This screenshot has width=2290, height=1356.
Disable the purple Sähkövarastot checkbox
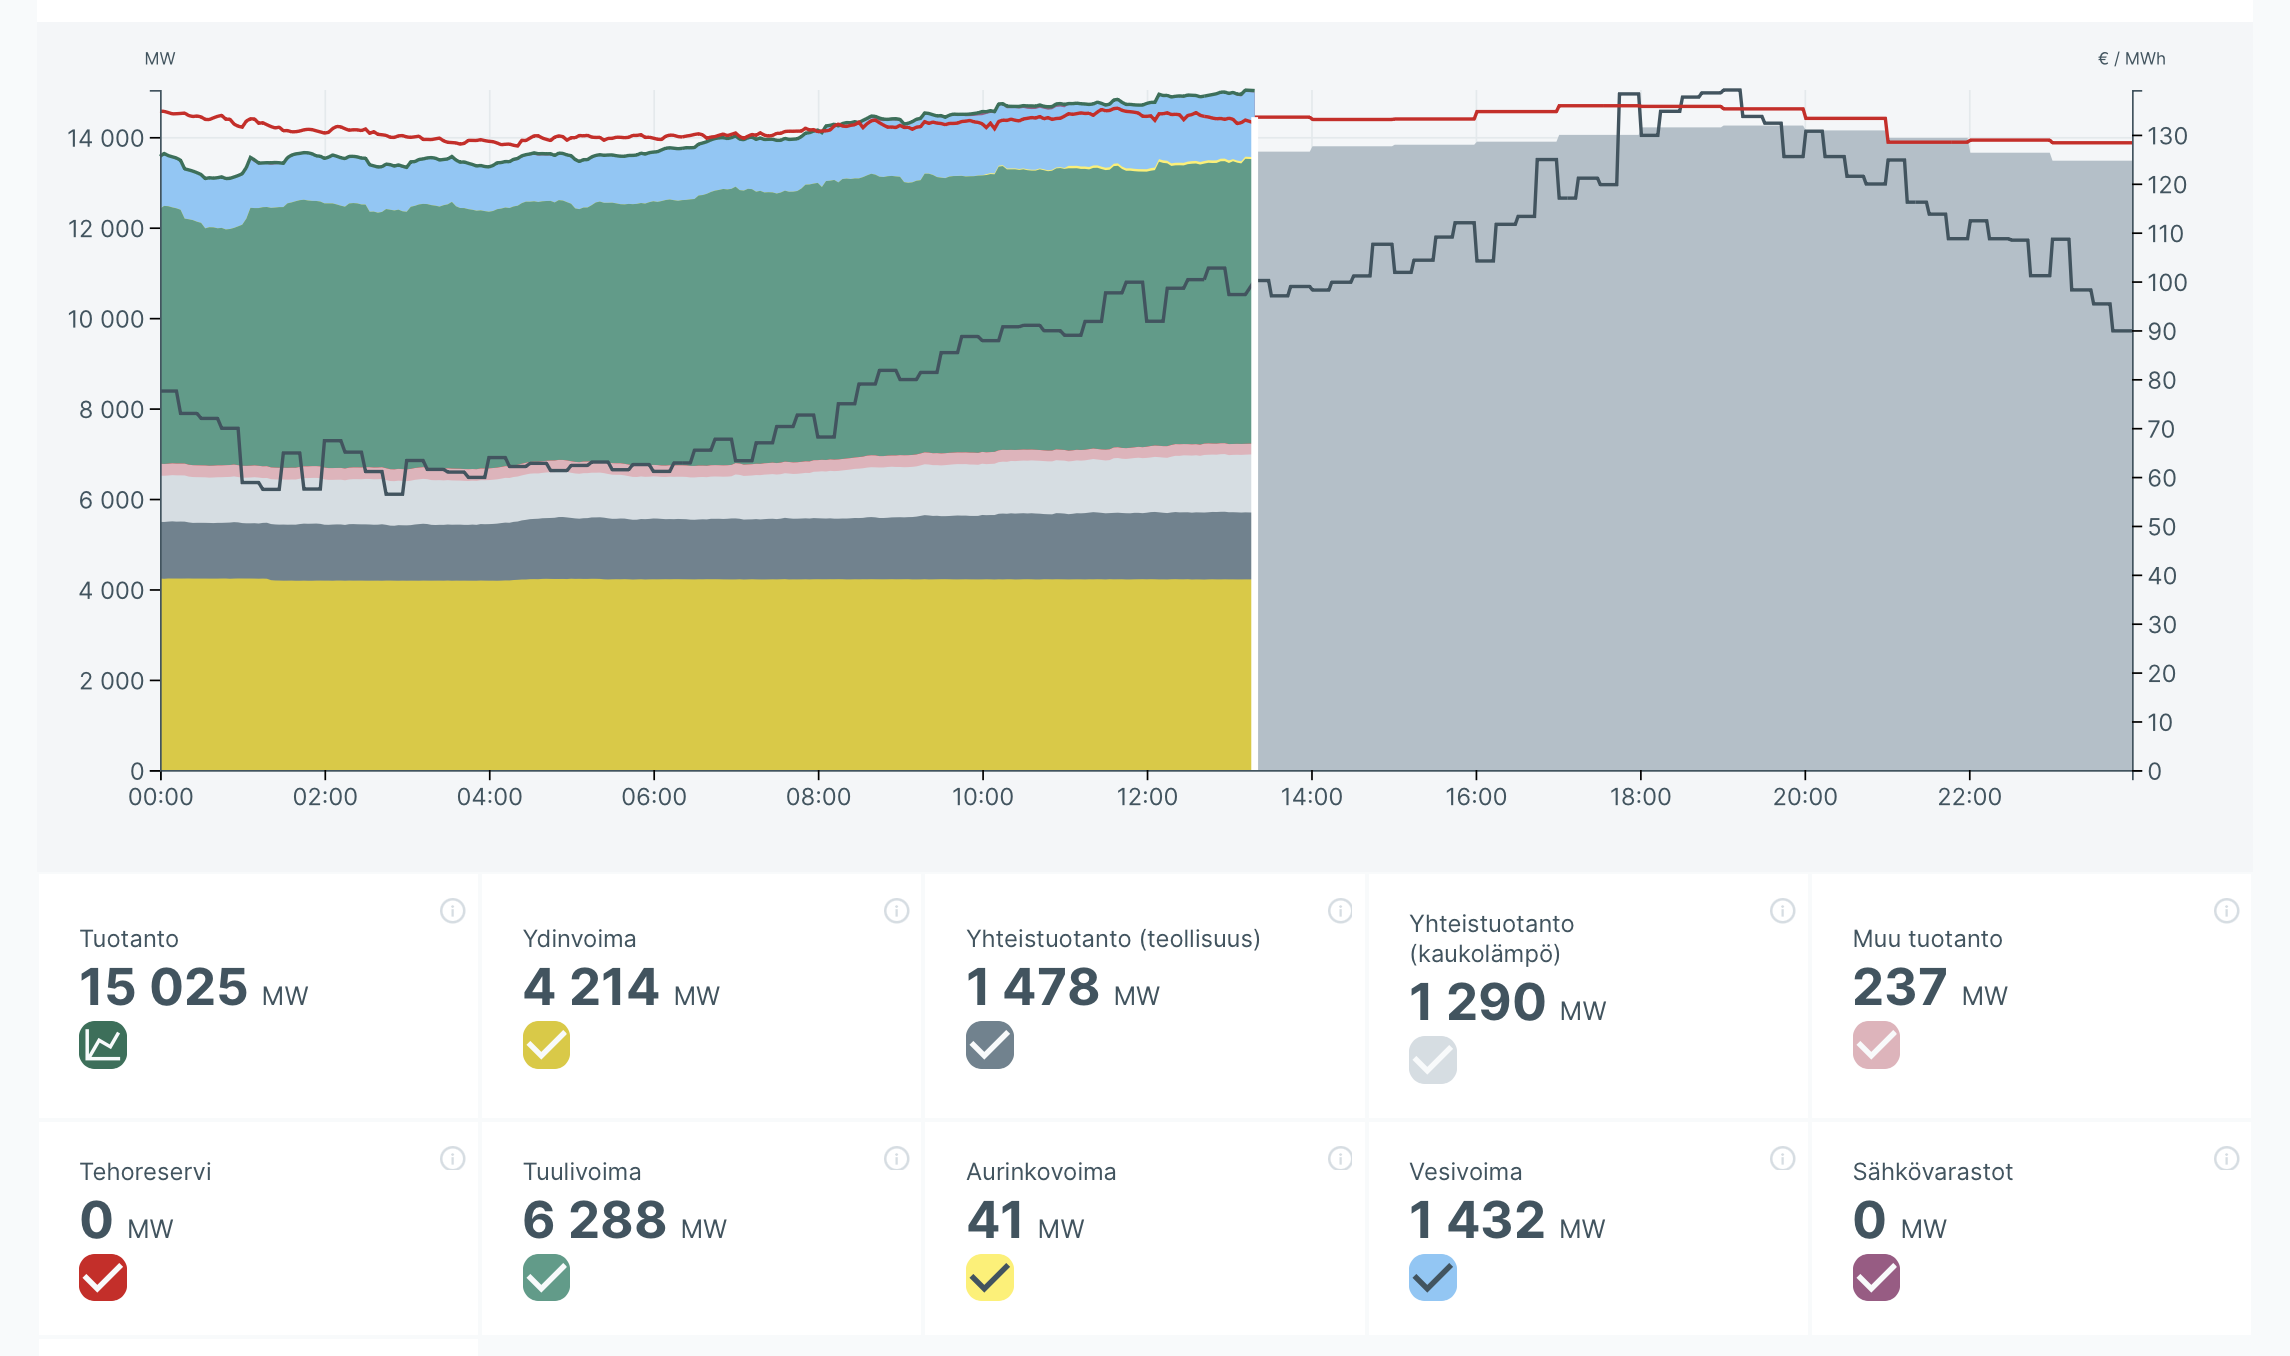[x=1877, y=1277]
